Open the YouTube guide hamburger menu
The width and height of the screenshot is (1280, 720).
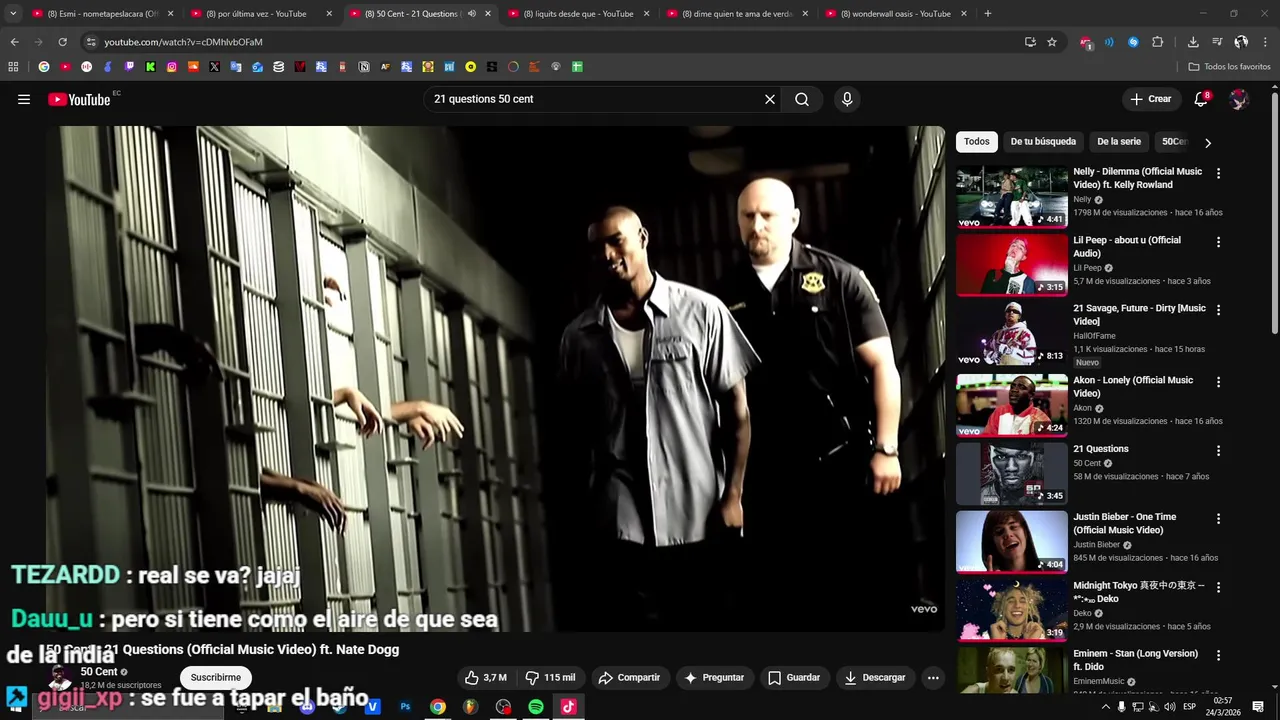[x=24, y=99]
